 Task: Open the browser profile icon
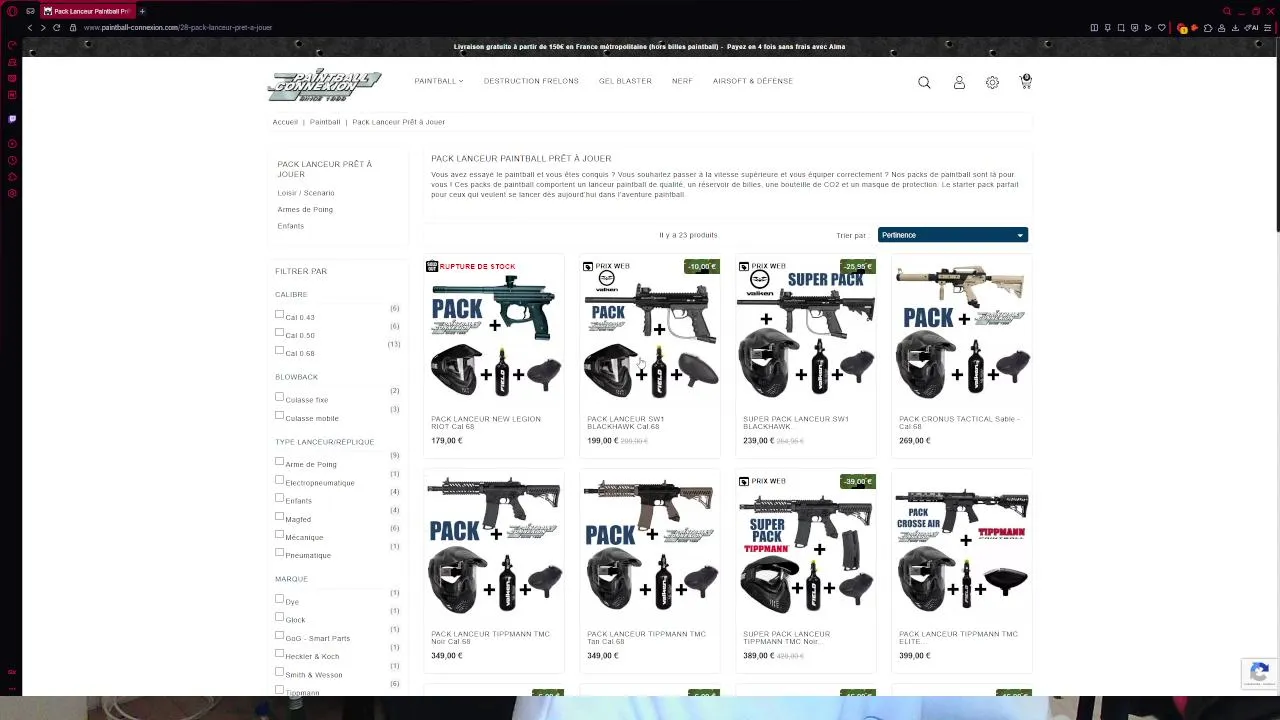[1222, 27]
